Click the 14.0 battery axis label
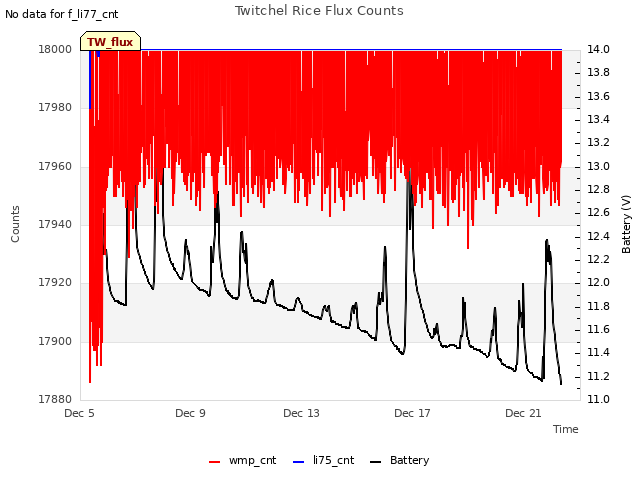 point(598,49)
